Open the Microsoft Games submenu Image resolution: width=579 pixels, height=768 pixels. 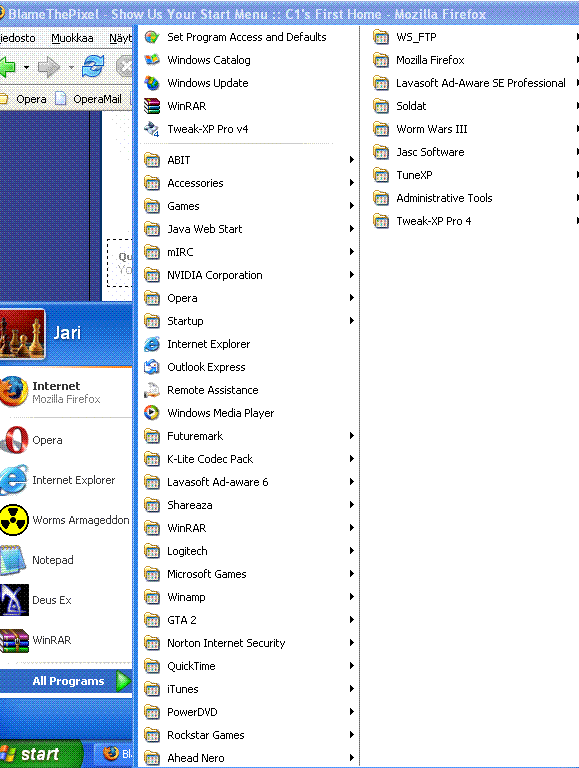pyautogui.click(x=248, y=574)
